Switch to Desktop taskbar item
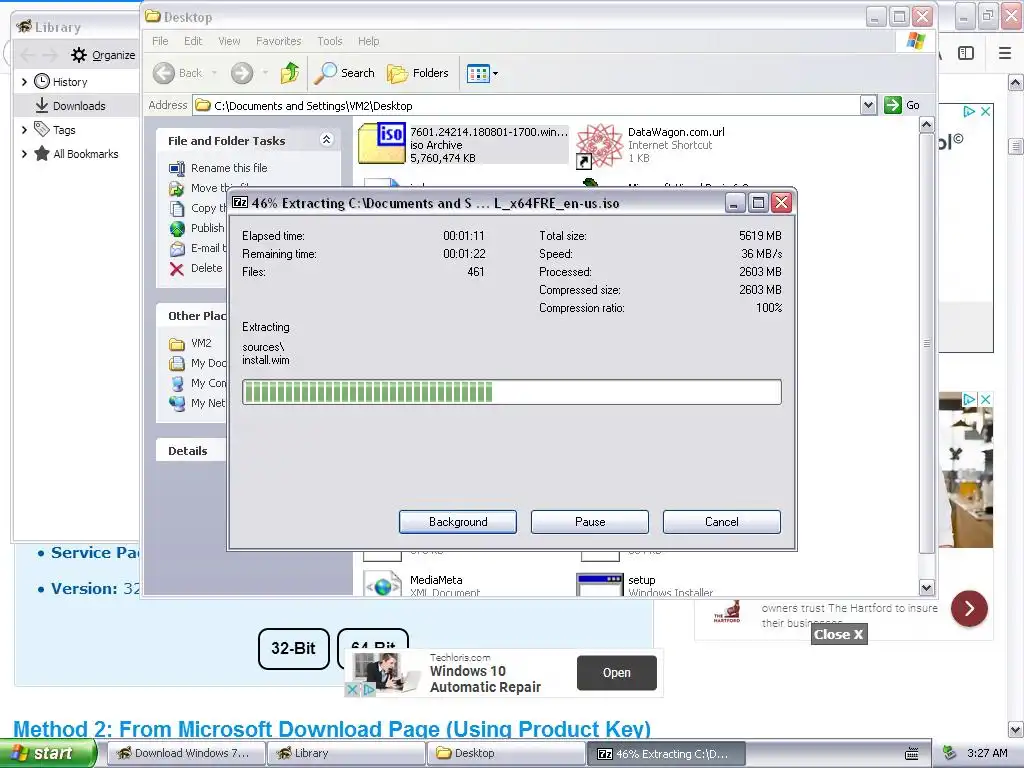 click(506, 753)
